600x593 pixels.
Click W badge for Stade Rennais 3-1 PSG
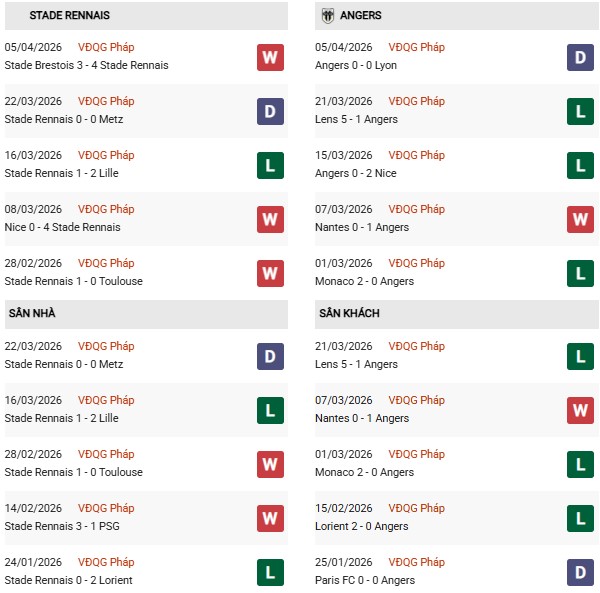coord(270,518)
